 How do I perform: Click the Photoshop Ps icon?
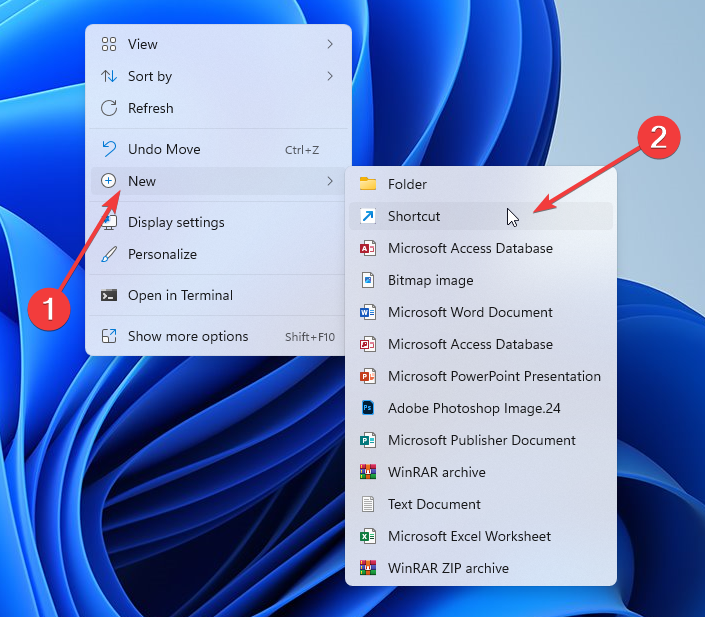click(368, 408)
